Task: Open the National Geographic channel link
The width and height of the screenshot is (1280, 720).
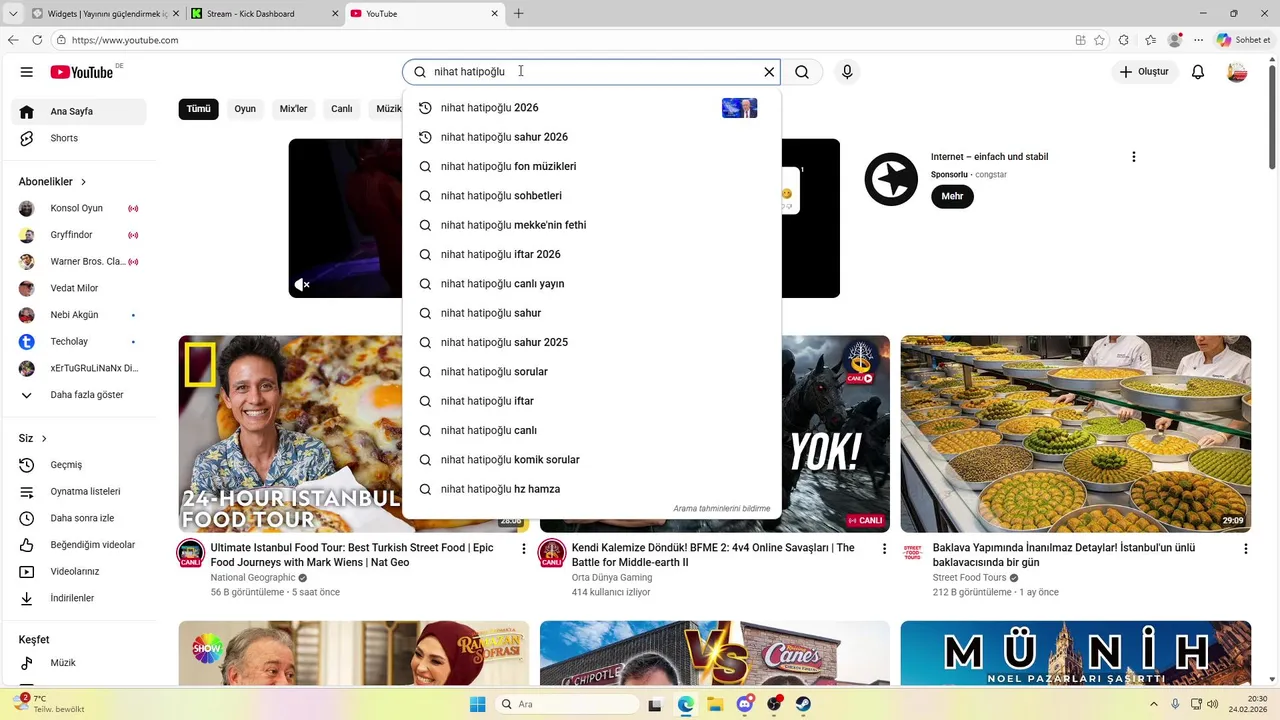Action: [253, 578]
